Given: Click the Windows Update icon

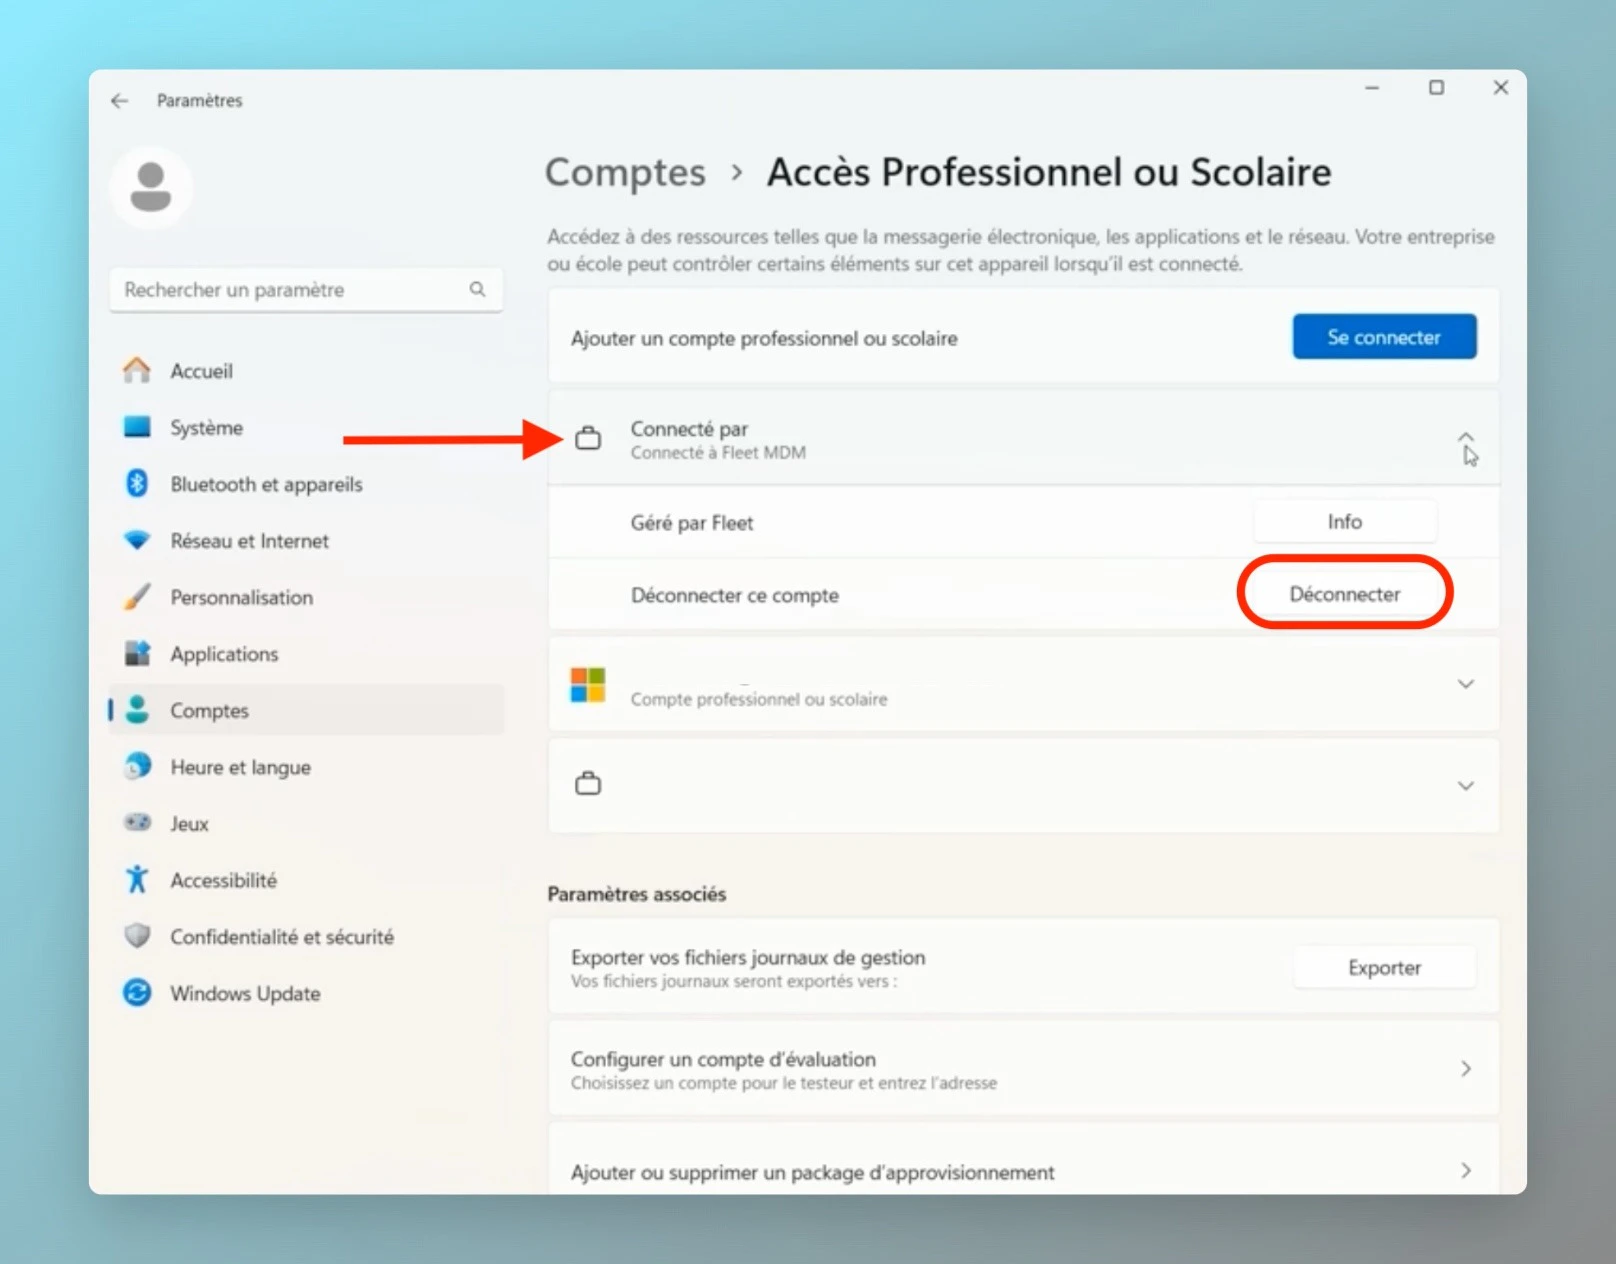Looking at the screenshot, I should click(136, 993).
